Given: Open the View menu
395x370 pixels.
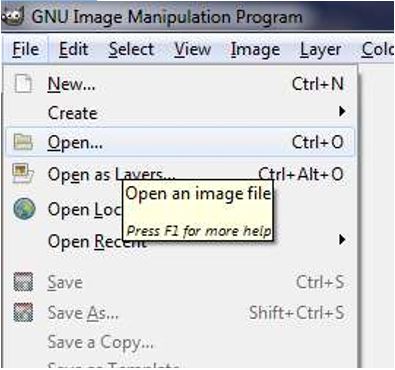Looking at the screenshot, I should point(193,50).
